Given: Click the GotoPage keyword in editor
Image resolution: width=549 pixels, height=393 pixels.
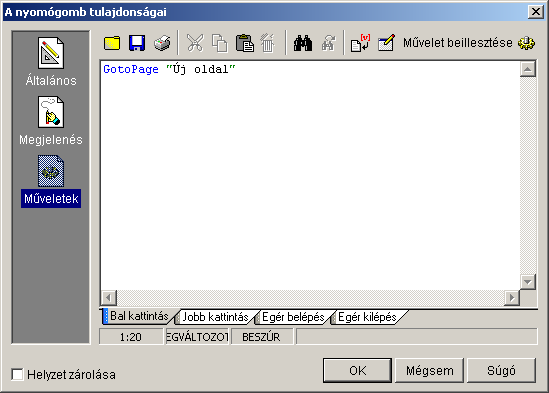Looking at the screenshot, I should 131,69.
